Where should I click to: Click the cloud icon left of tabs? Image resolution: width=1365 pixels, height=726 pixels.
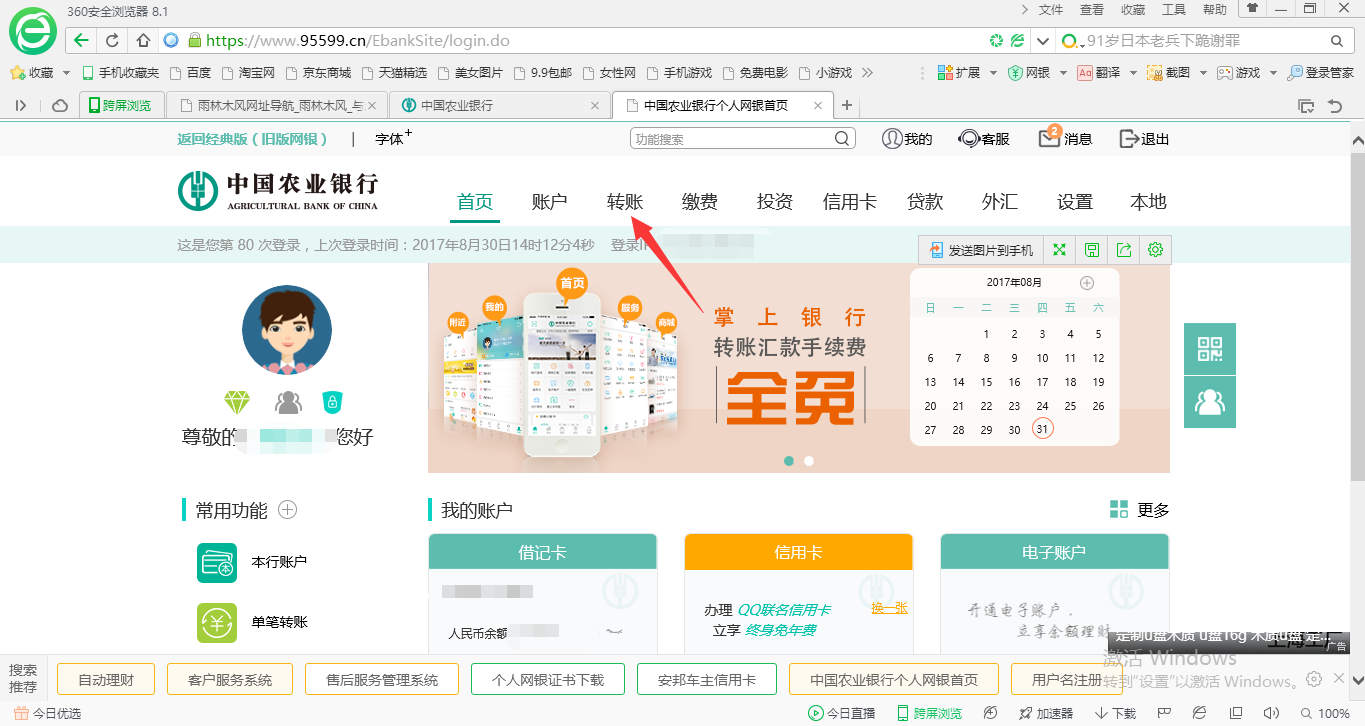60,105
